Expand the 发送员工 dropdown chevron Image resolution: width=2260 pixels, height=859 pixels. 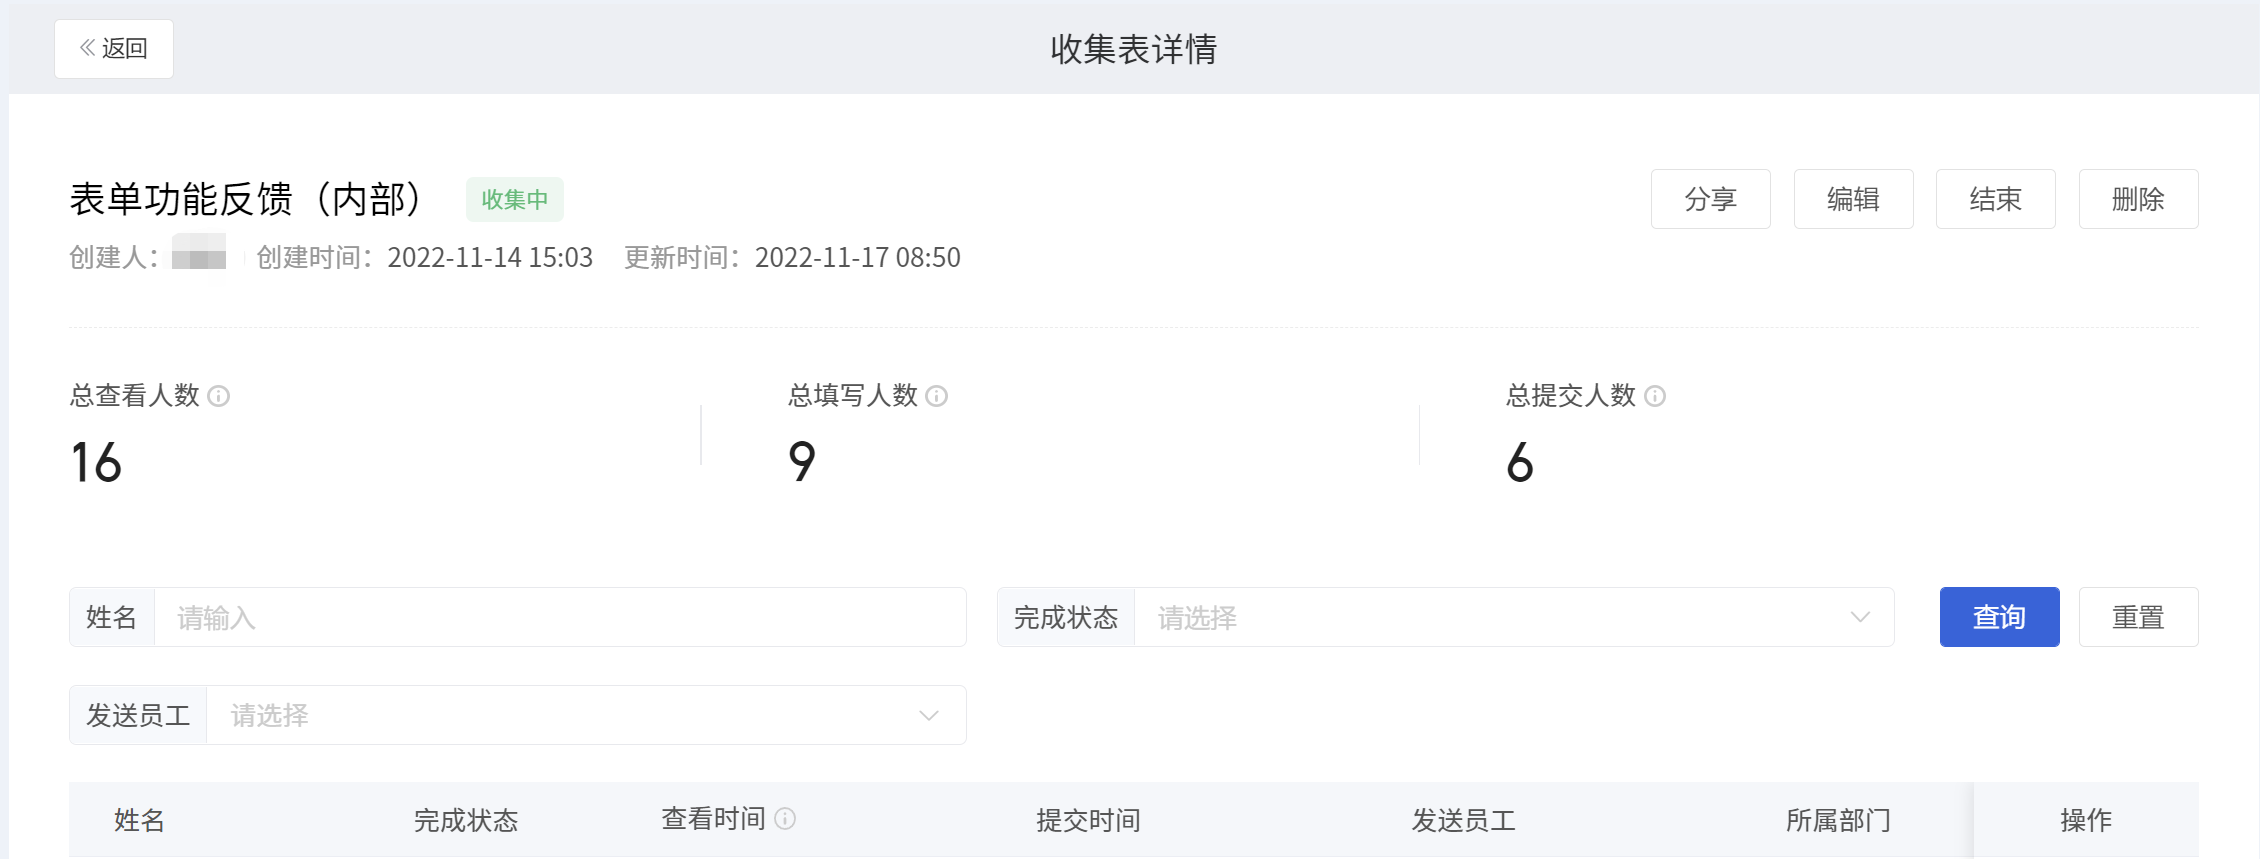pos(929,715)
